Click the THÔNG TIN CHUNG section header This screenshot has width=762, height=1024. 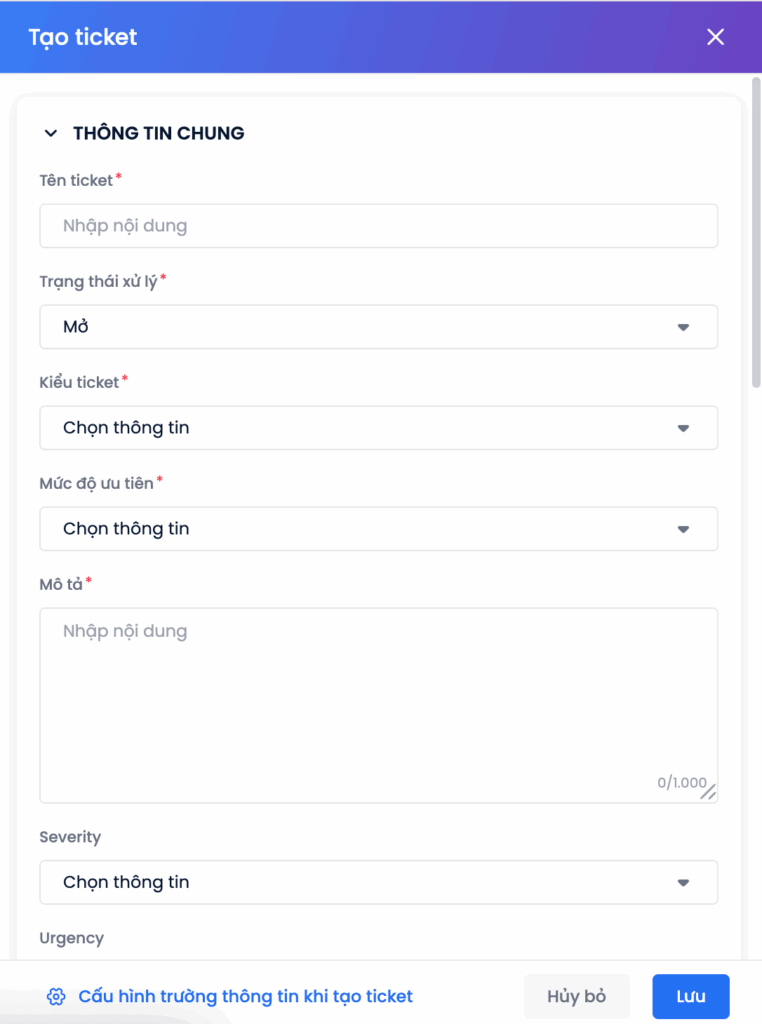pyautogui.click(x=159, y=133)
